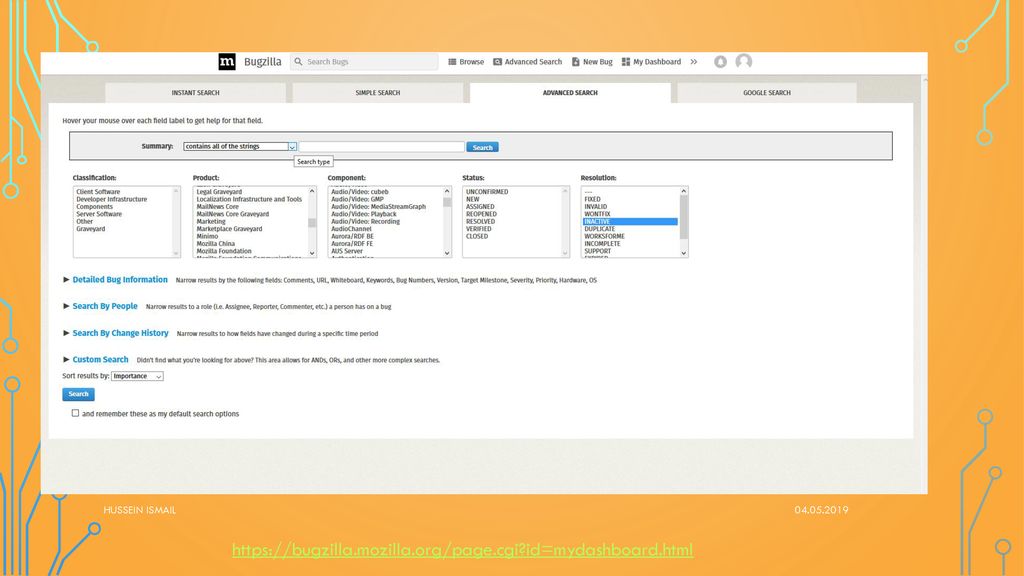The height and width of the screenshot is (576, 1024).
Task: Tick the remember default search options checkbox
Action: coord(75,413)
